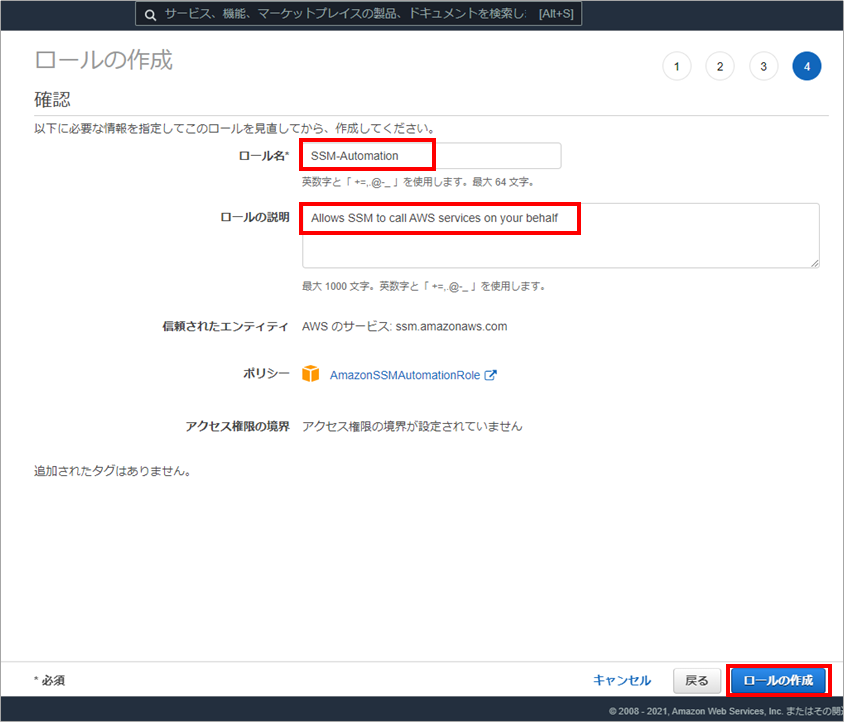Click the role description text area

point(560,235)
